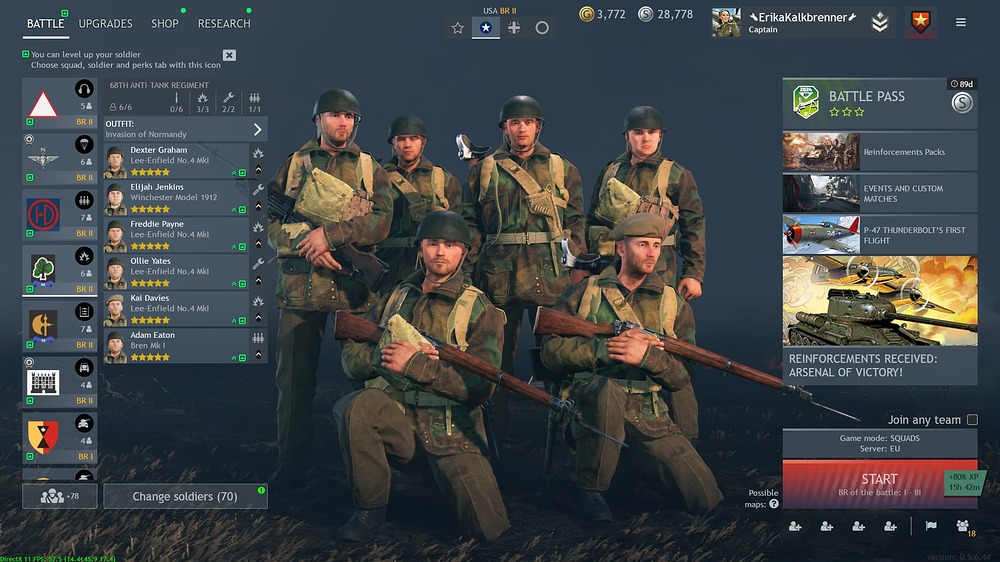Click the flag icon near bottom right
This screenshot has height=562, width=1000.
[x=931, y=526]
